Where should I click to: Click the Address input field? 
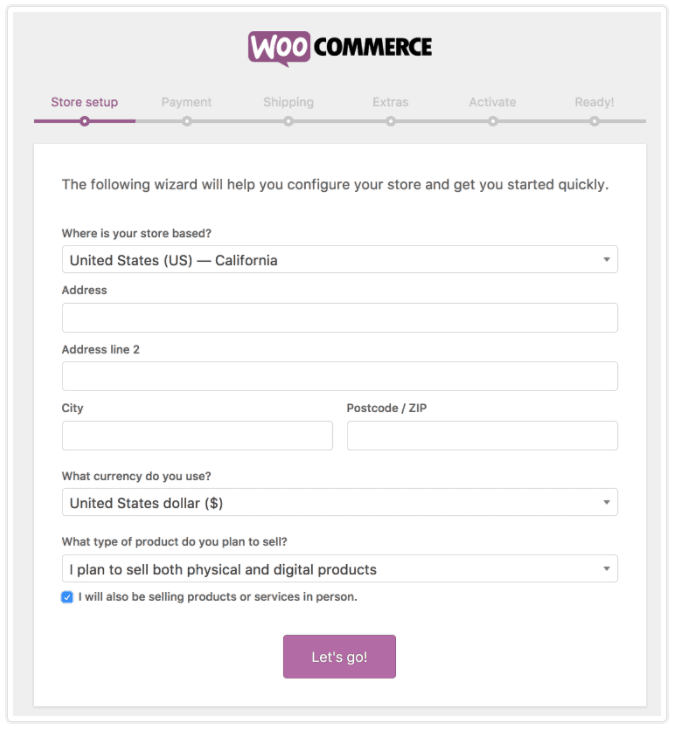point(339,318)
